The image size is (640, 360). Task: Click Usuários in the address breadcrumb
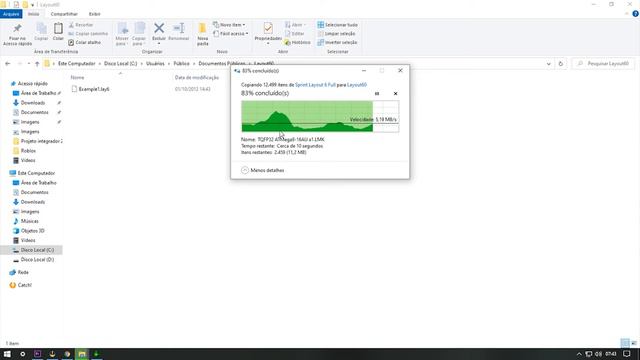tap(155, 64)
